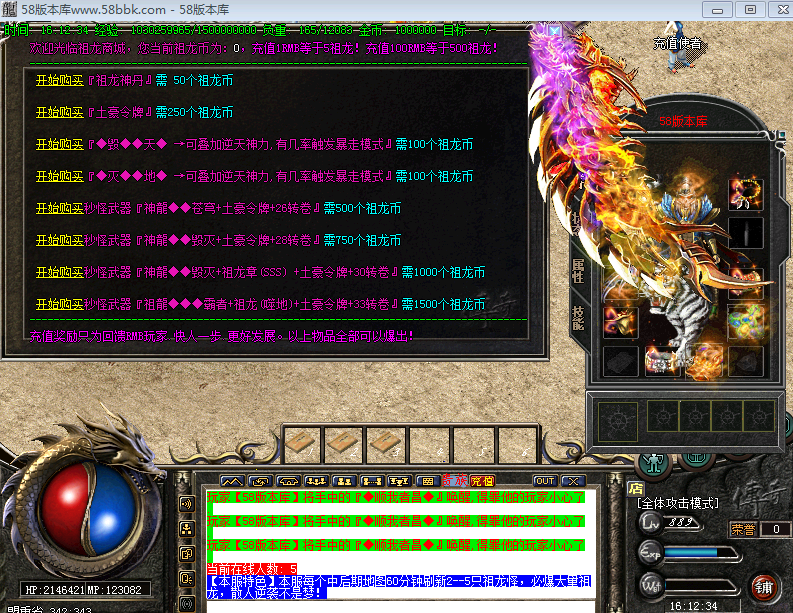Click the fourth icon left of chat box
The width and height of the screenshot is (793, 613).
click(x=187, y=579)
